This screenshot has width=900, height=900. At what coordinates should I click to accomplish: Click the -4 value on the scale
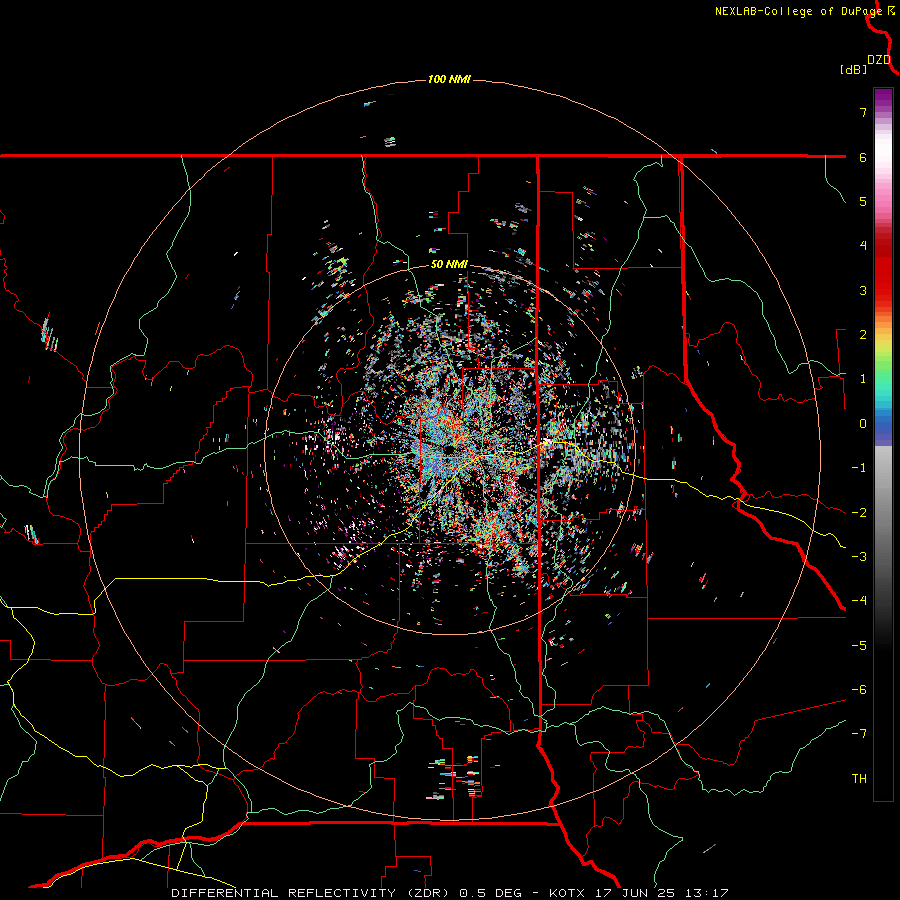click(x=859, y=601)
